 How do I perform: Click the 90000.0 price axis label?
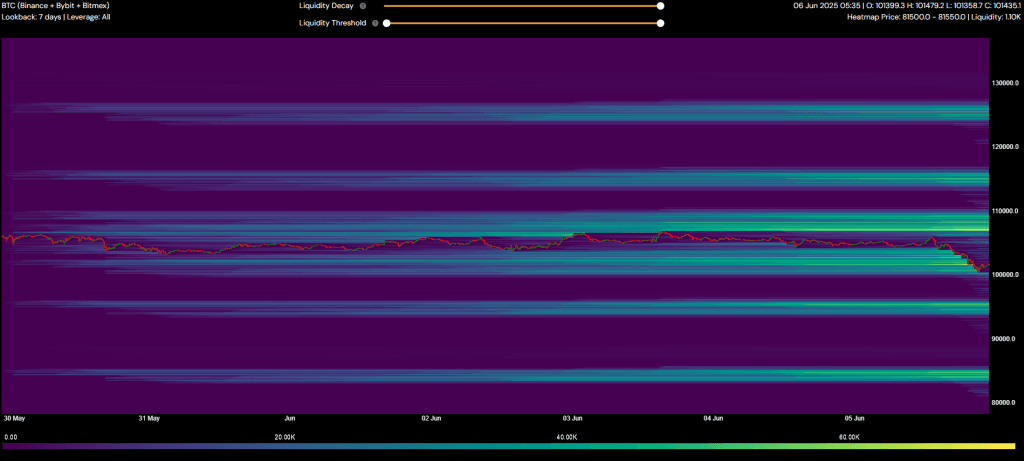[x=1005, y=339]
